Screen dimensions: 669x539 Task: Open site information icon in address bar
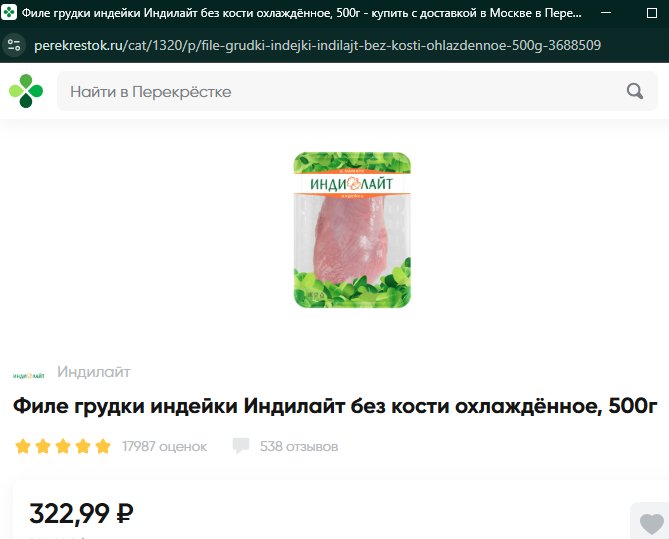tap(14, 45)
